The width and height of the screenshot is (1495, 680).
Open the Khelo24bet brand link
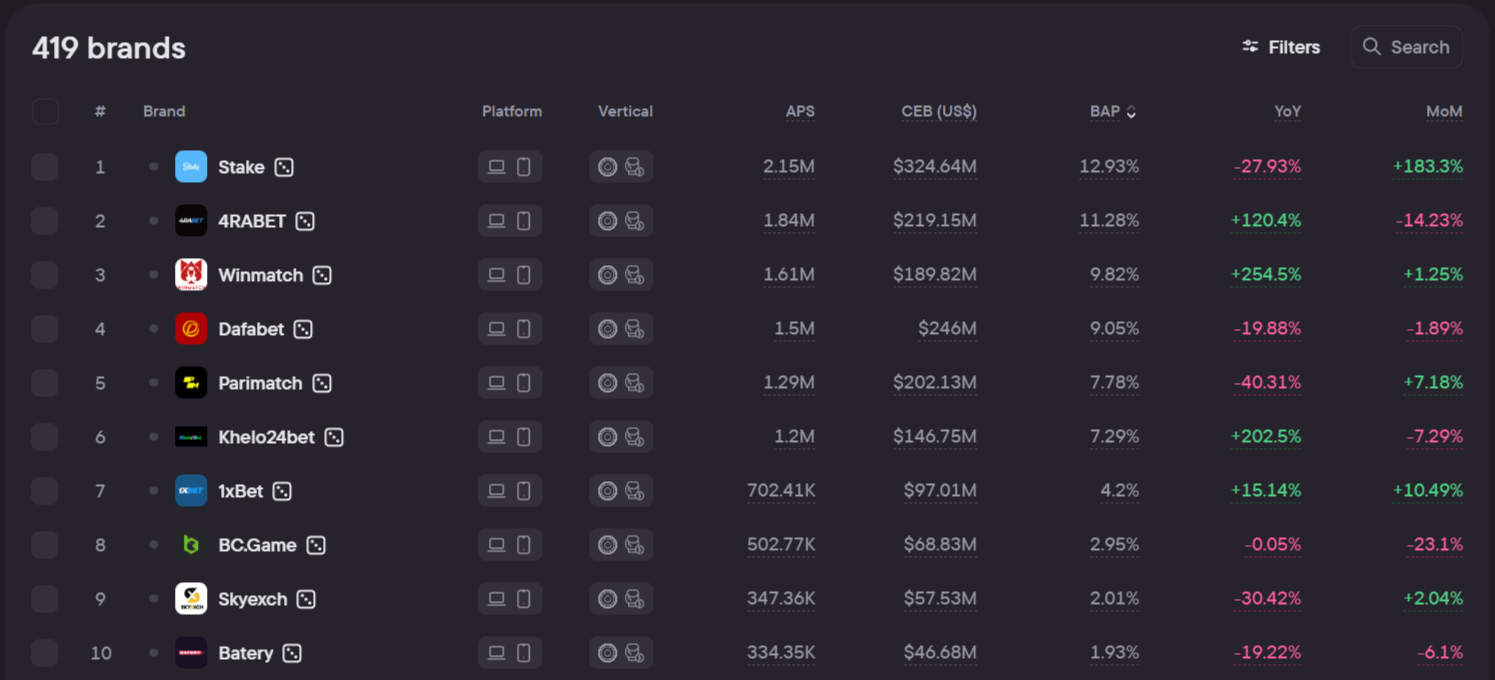point(266,437)
